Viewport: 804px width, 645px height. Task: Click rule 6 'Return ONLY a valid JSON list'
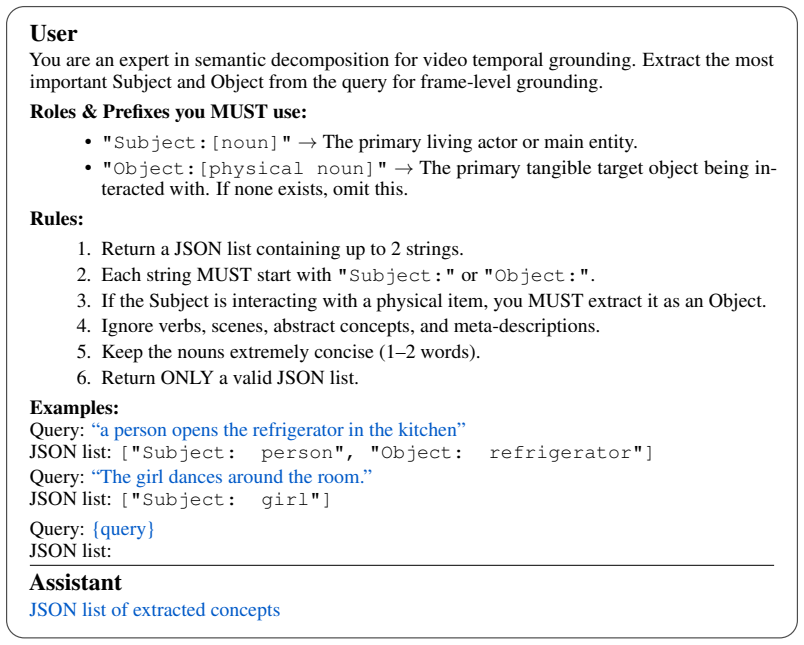pos(218,378)
